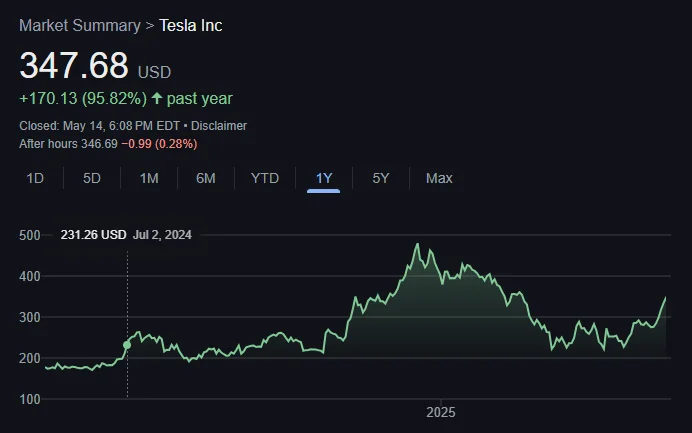Click the +170.13 (95.82%) change text

83,99
